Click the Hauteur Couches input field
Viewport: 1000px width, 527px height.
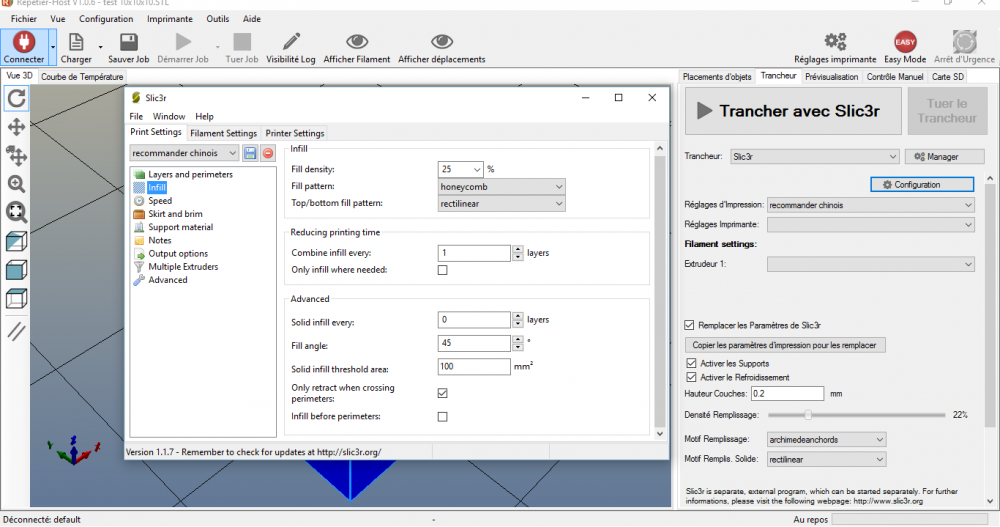pos(787,394)
